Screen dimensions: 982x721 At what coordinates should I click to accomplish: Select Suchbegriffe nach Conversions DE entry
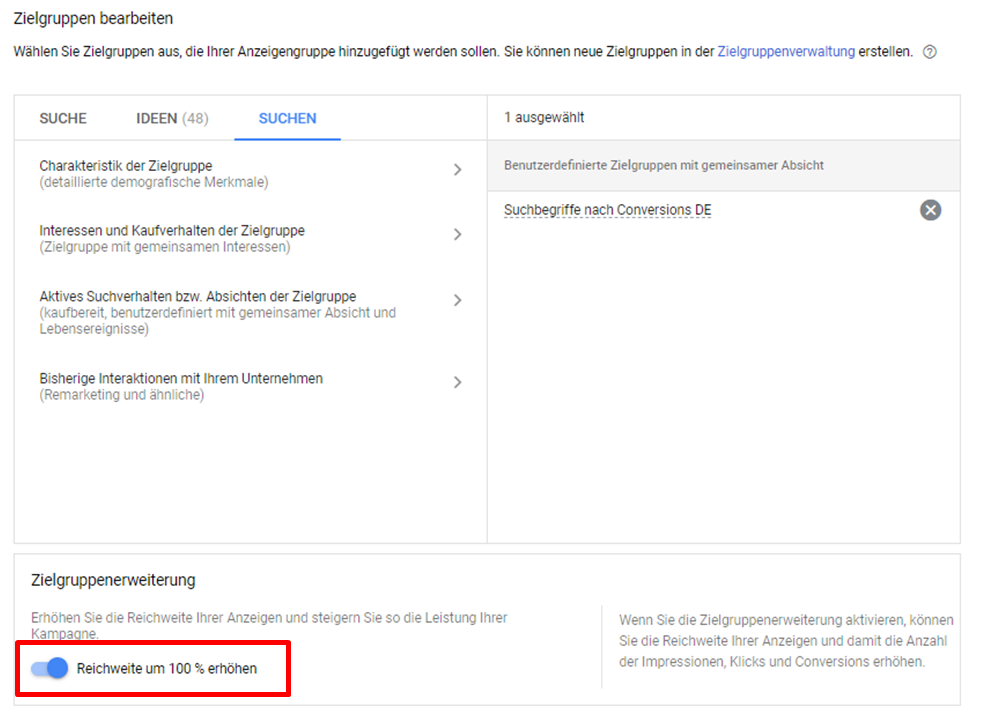click(x=608, y=210)
